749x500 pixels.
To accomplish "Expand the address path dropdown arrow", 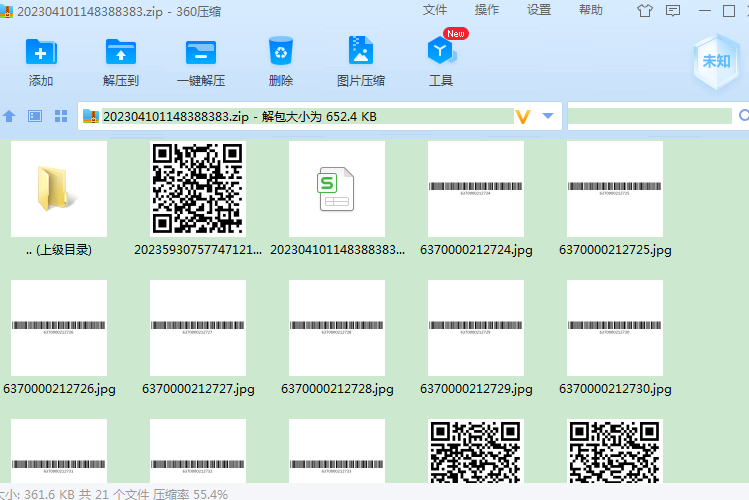I will click(x=547, y=116).
